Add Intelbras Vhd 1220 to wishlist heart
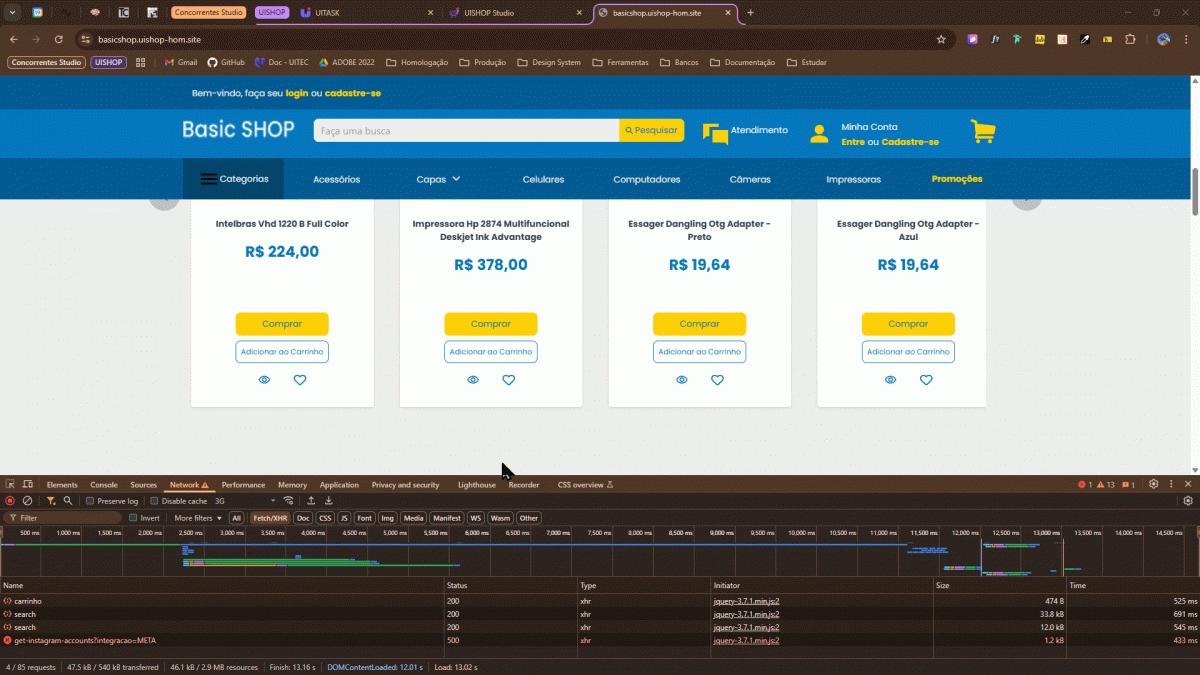The image size is (1200, 675). click(x=300, y=380)
